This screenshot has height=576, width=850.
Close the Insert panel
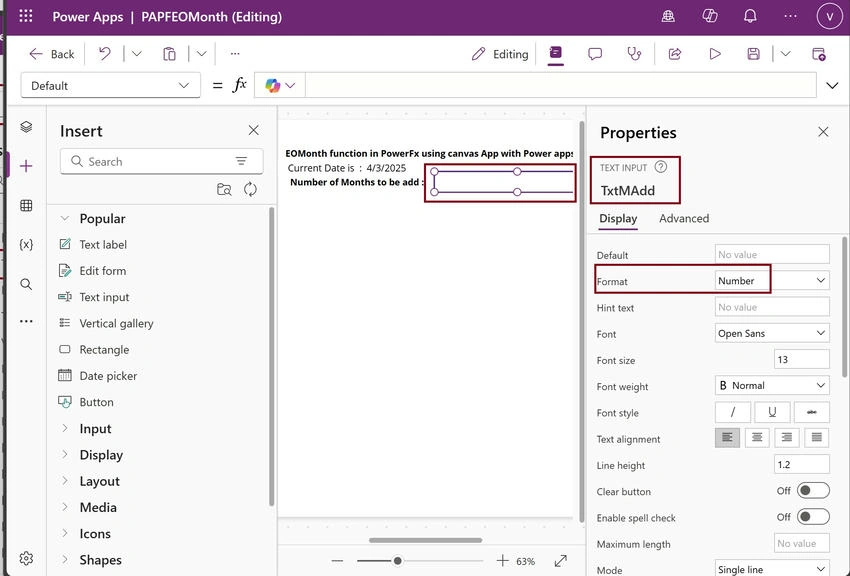253,130
